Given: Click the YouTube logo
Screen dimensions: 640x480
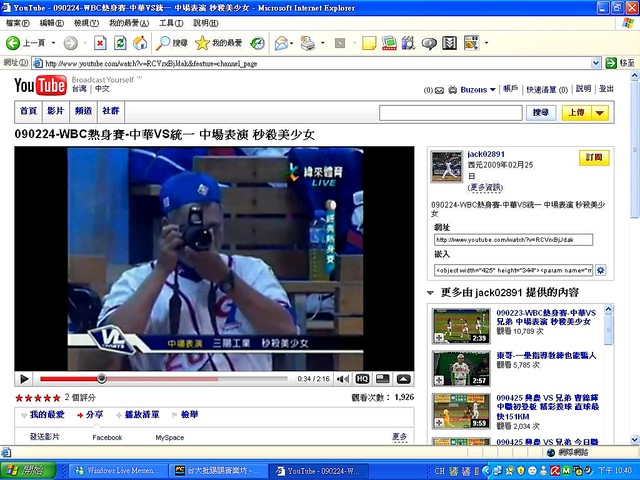Looking at the screenshot, I should tap(40, 85).
